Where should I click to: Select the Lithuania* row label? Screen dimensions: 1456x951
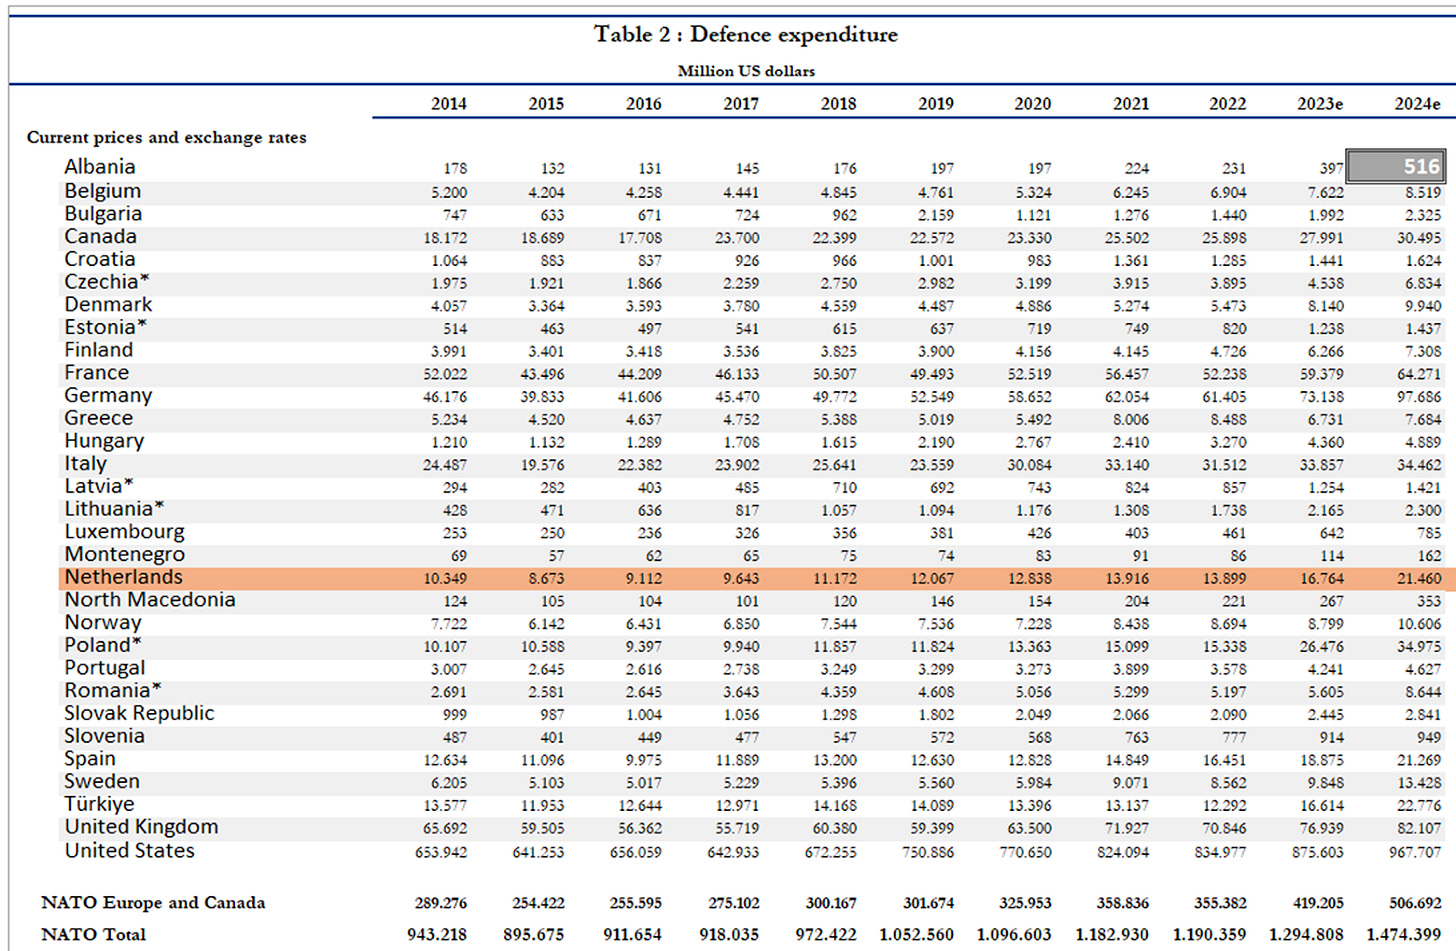tap(114, 509)
